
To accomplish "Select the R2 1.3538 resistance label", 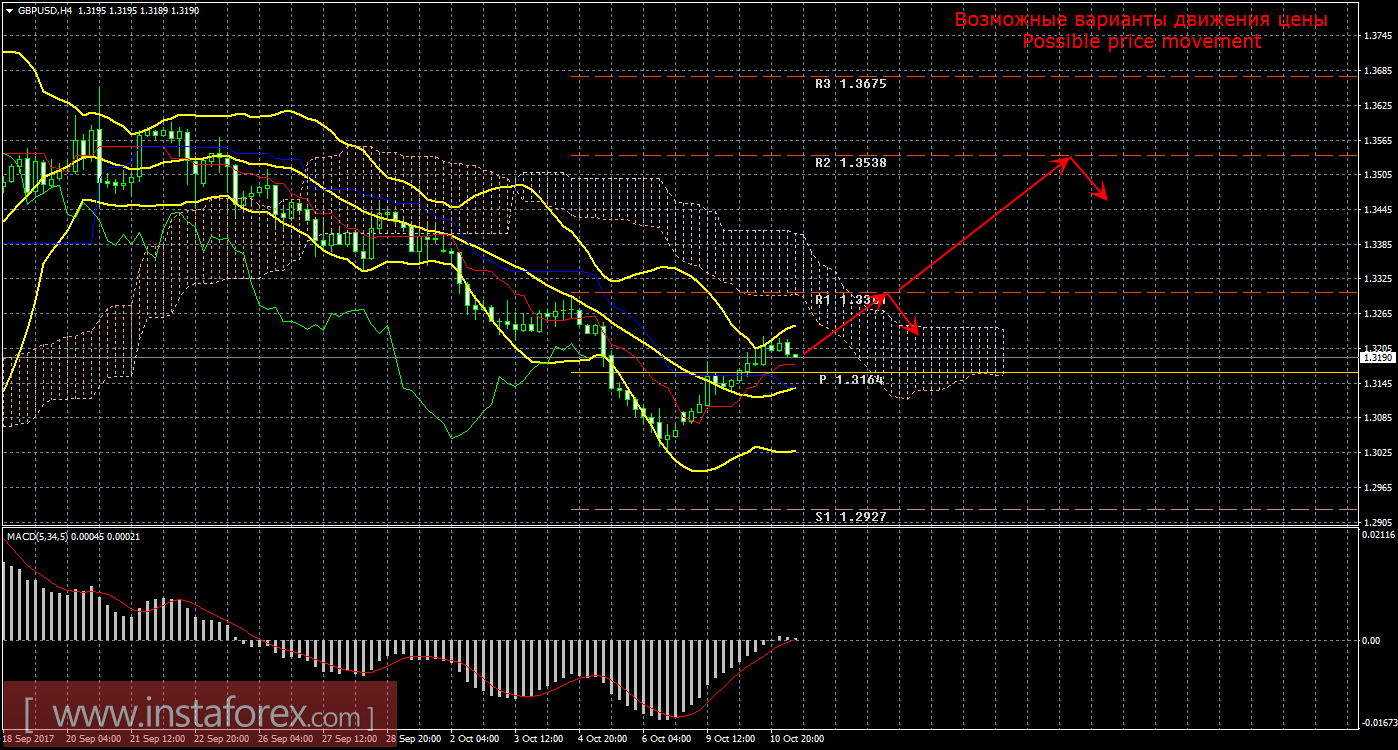I will click(x=850, y=162).
